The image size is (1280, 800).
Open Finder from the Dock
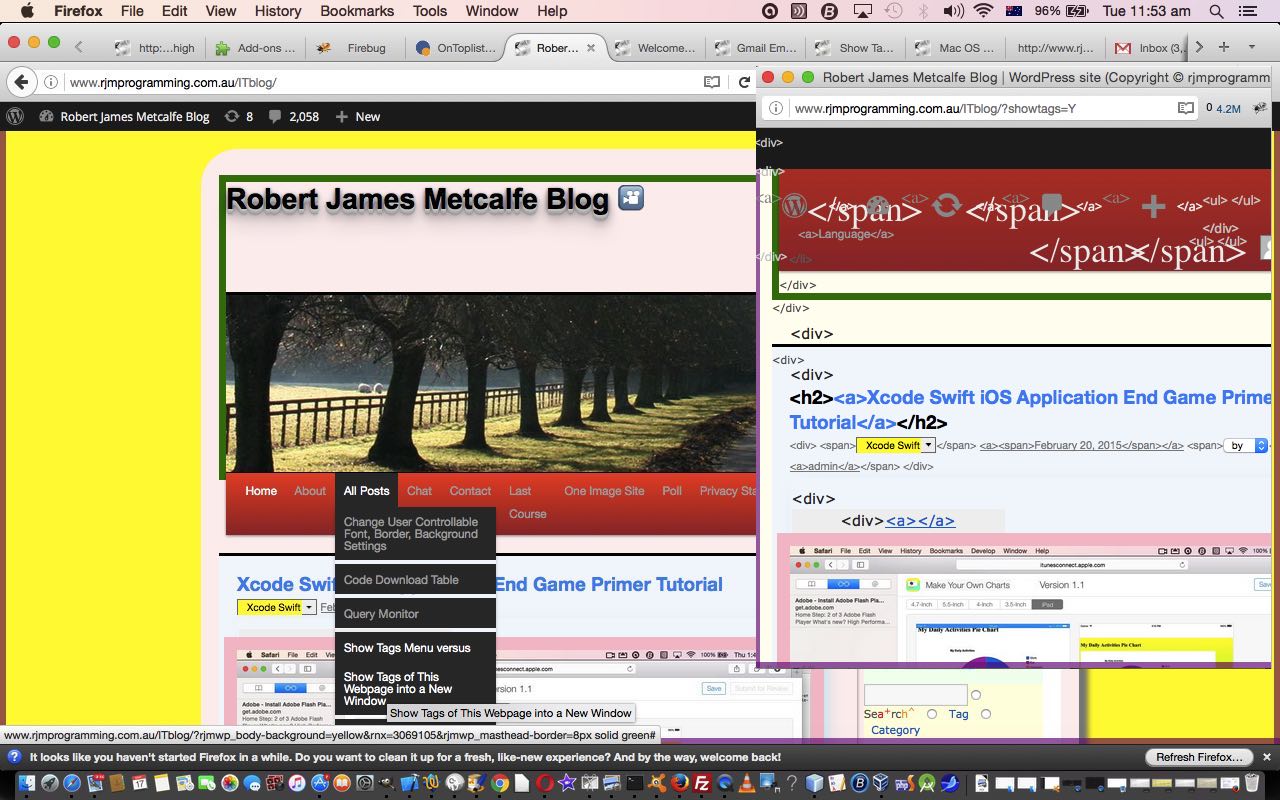tap(27, 783)
